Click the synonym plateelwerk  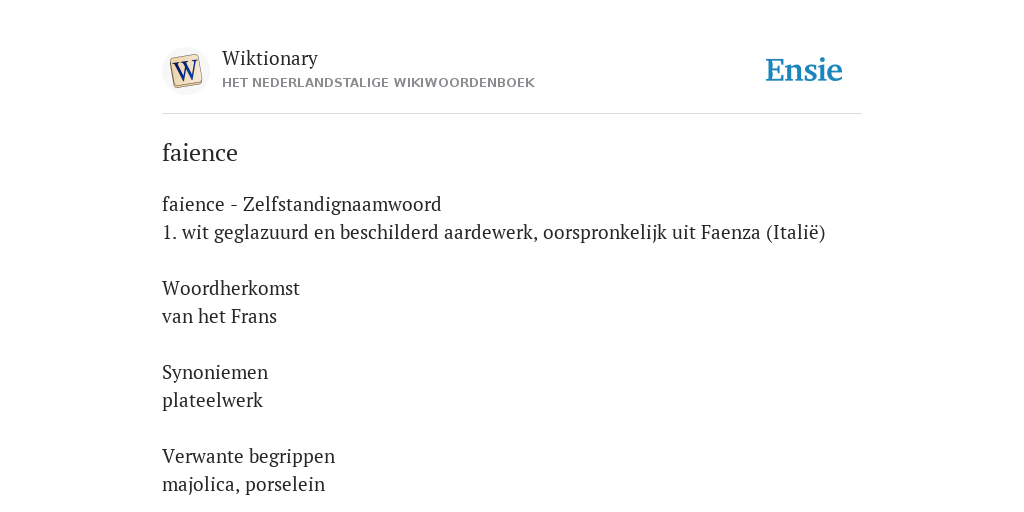212,400
